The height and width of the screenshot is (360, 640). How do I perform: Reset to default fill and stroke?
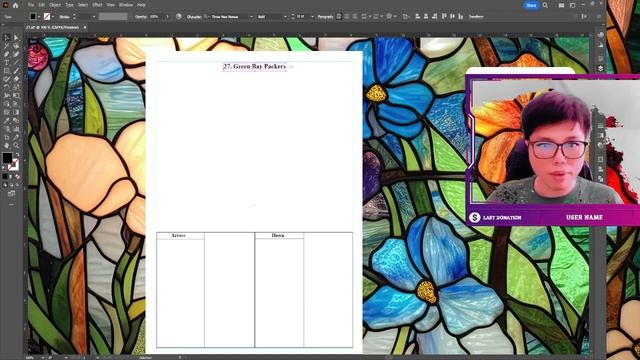pos(4,167)
